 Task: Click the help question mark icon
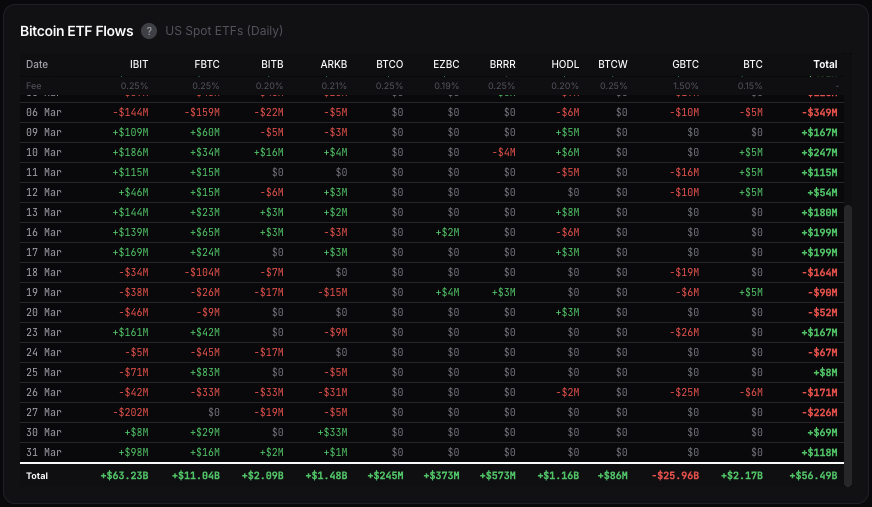(x=149, y=31)
